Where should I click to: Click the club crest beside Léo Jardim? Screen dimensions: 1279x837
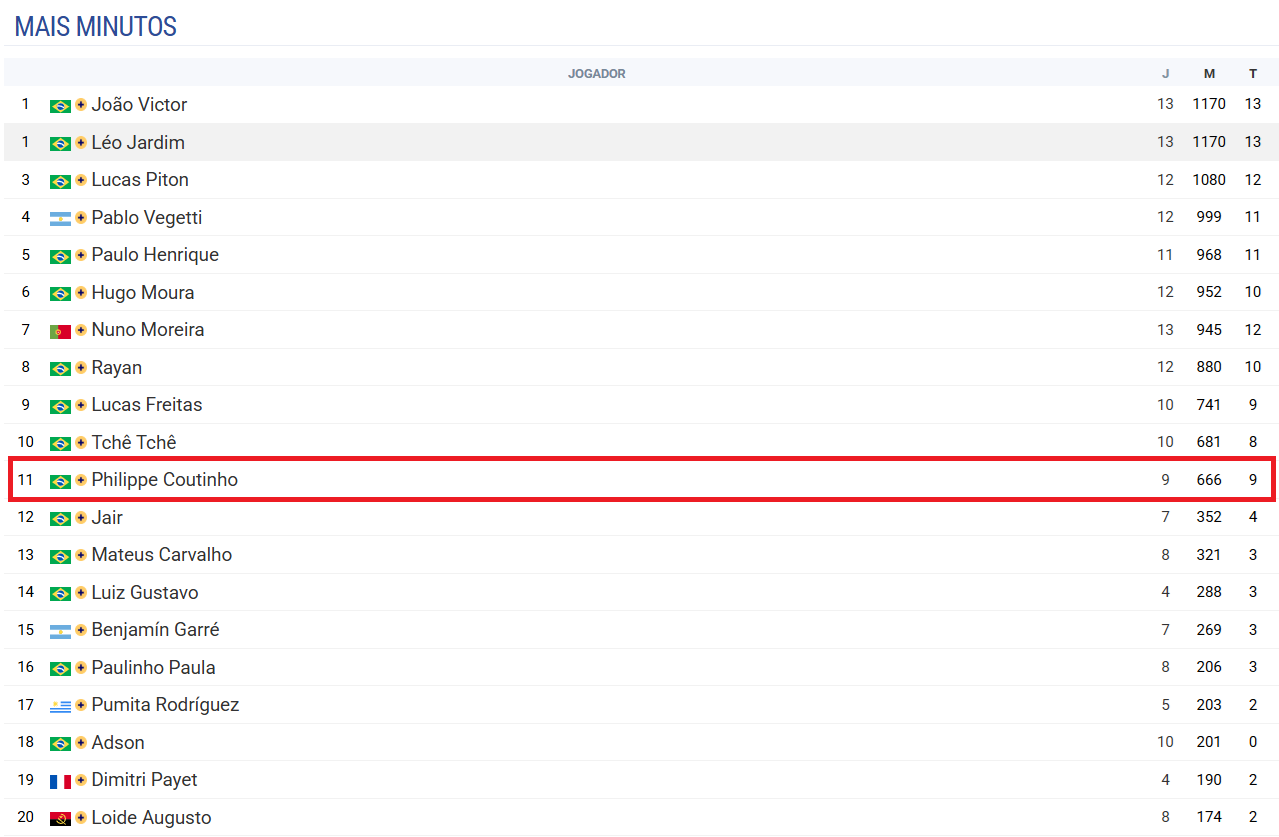click(81, 143)
